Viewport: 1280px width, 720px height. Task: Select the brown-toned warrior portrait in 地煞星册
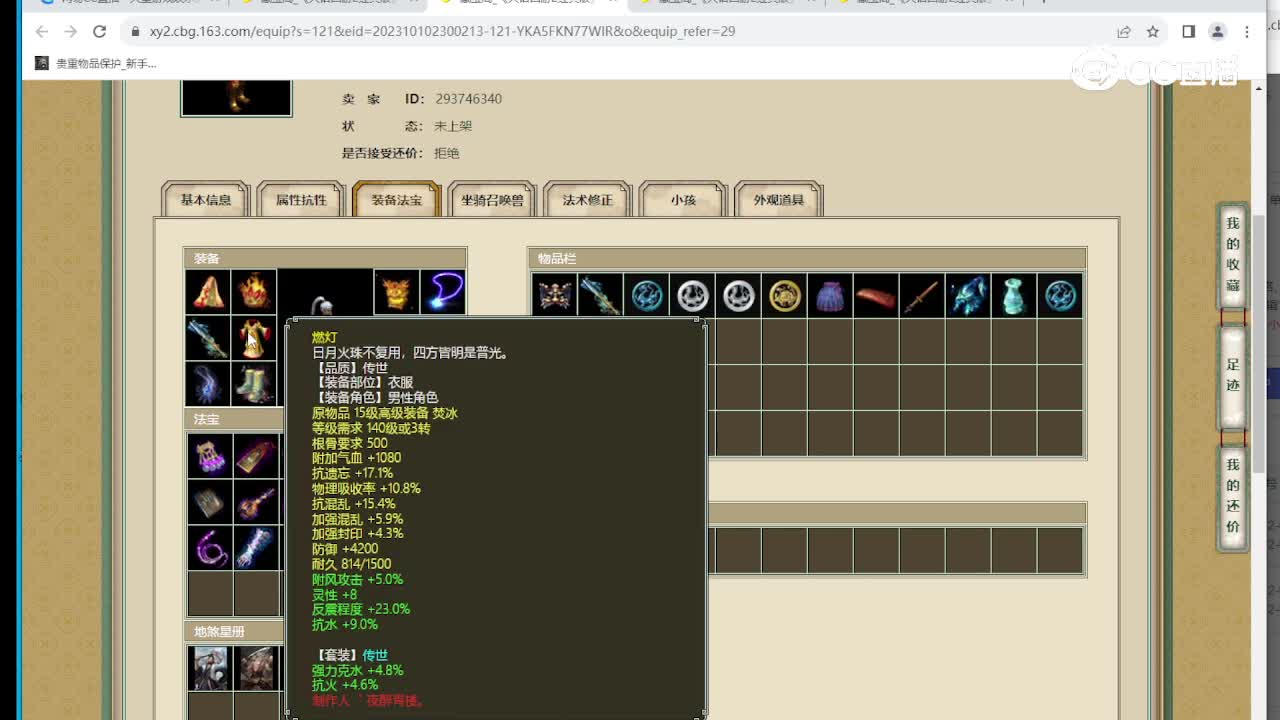coord(257,668)
